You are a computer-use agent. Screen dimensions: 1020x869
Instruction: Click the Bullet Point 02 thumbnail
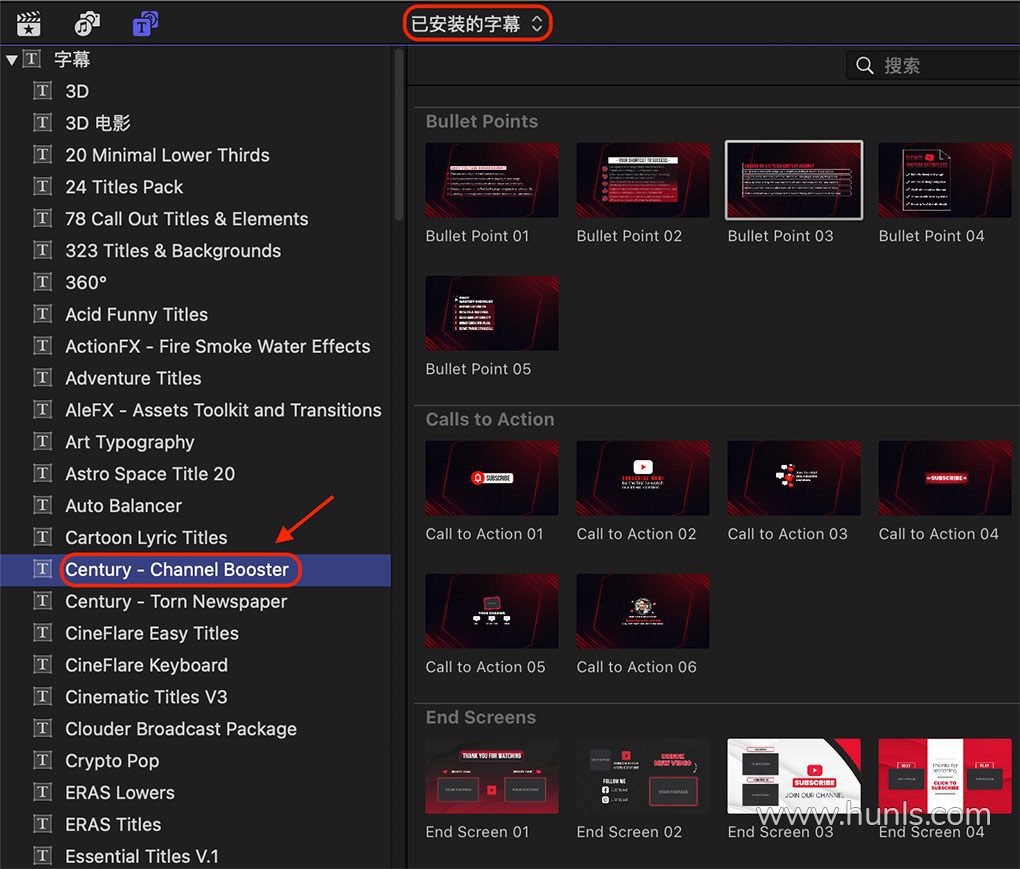643,180
